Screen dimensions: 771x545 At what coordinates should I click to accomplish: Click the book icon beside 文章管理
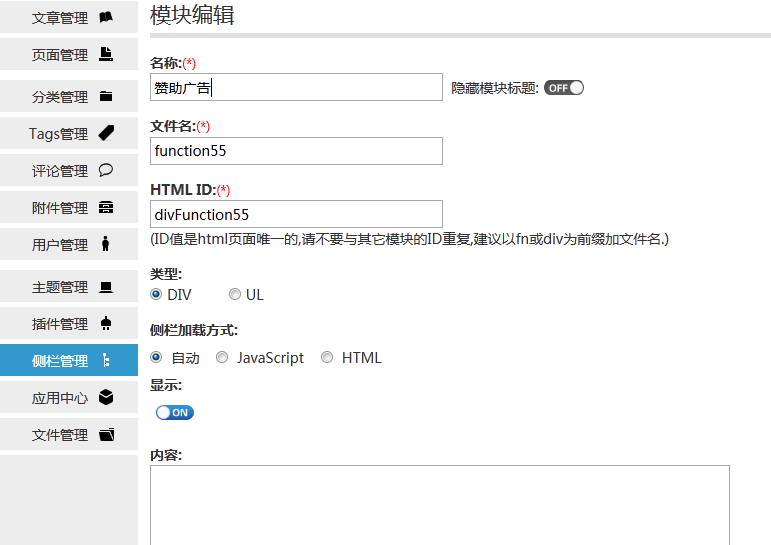coord(106,17)
